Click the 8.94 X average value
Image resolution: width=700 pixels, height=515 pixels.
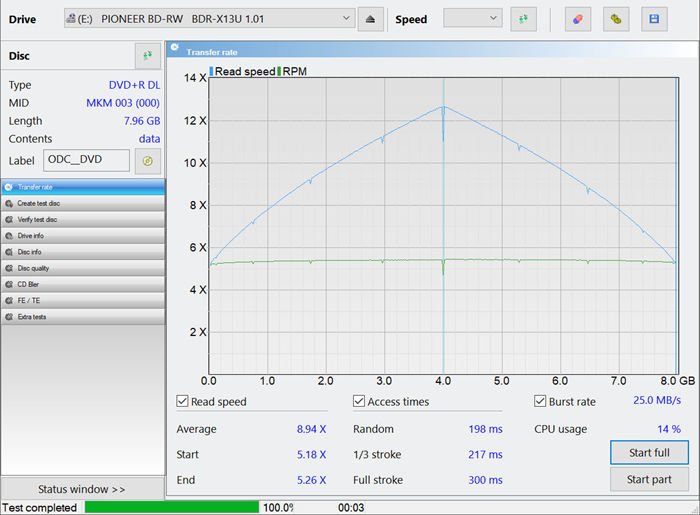pos(312,429)
